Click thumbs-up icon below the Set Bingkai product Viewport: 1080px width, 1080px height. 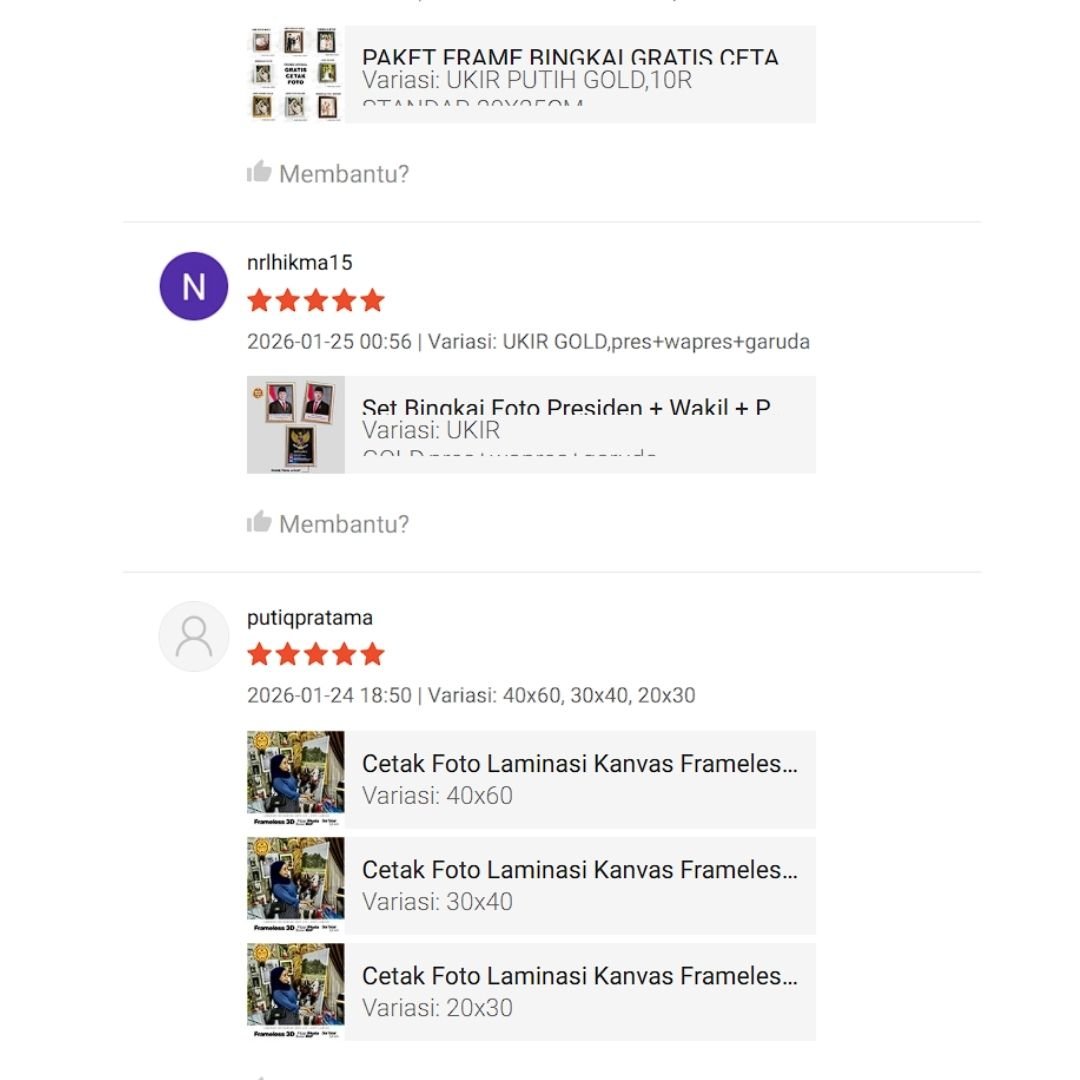(259, 522)
